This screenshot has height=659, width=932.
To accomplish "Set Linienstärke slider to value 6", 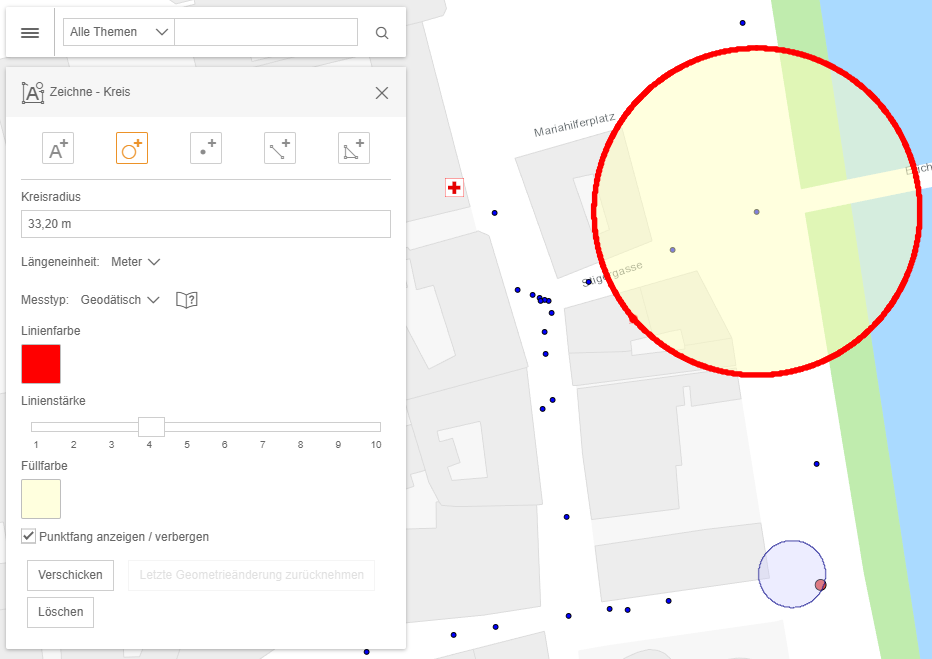I will [224, 426].
